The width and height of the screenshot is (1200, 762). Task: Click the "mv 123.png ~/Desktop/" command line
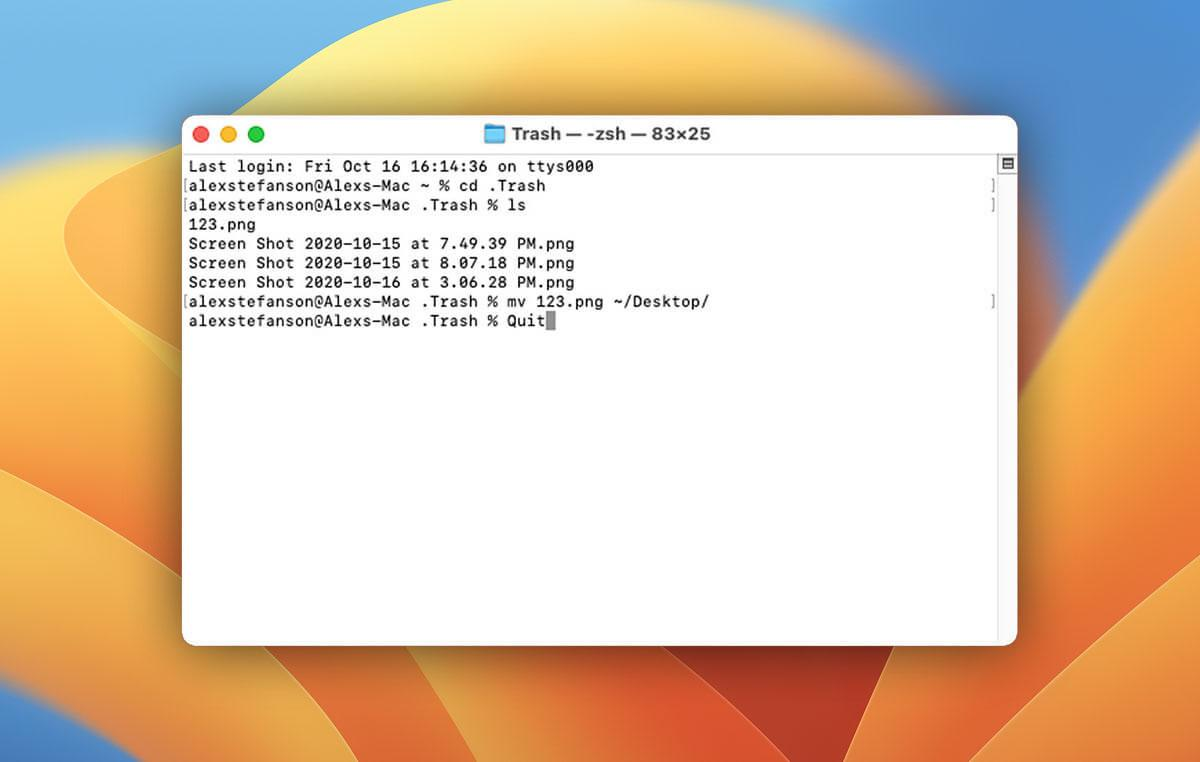tap(449, 302)
